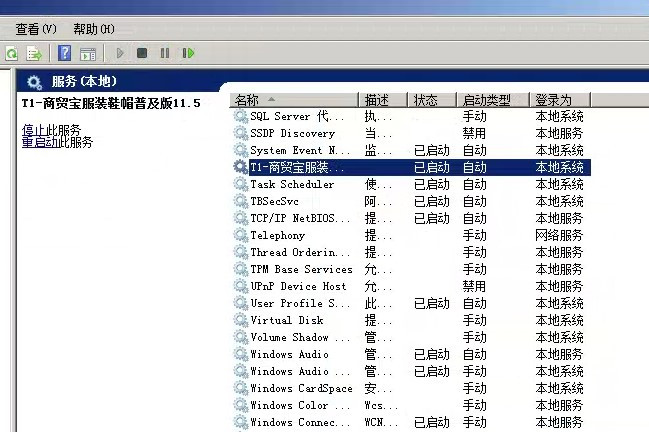The width and height of the screenshot is (649, 432).
Task: Sort by the 名称 column header
Action: 294,100
